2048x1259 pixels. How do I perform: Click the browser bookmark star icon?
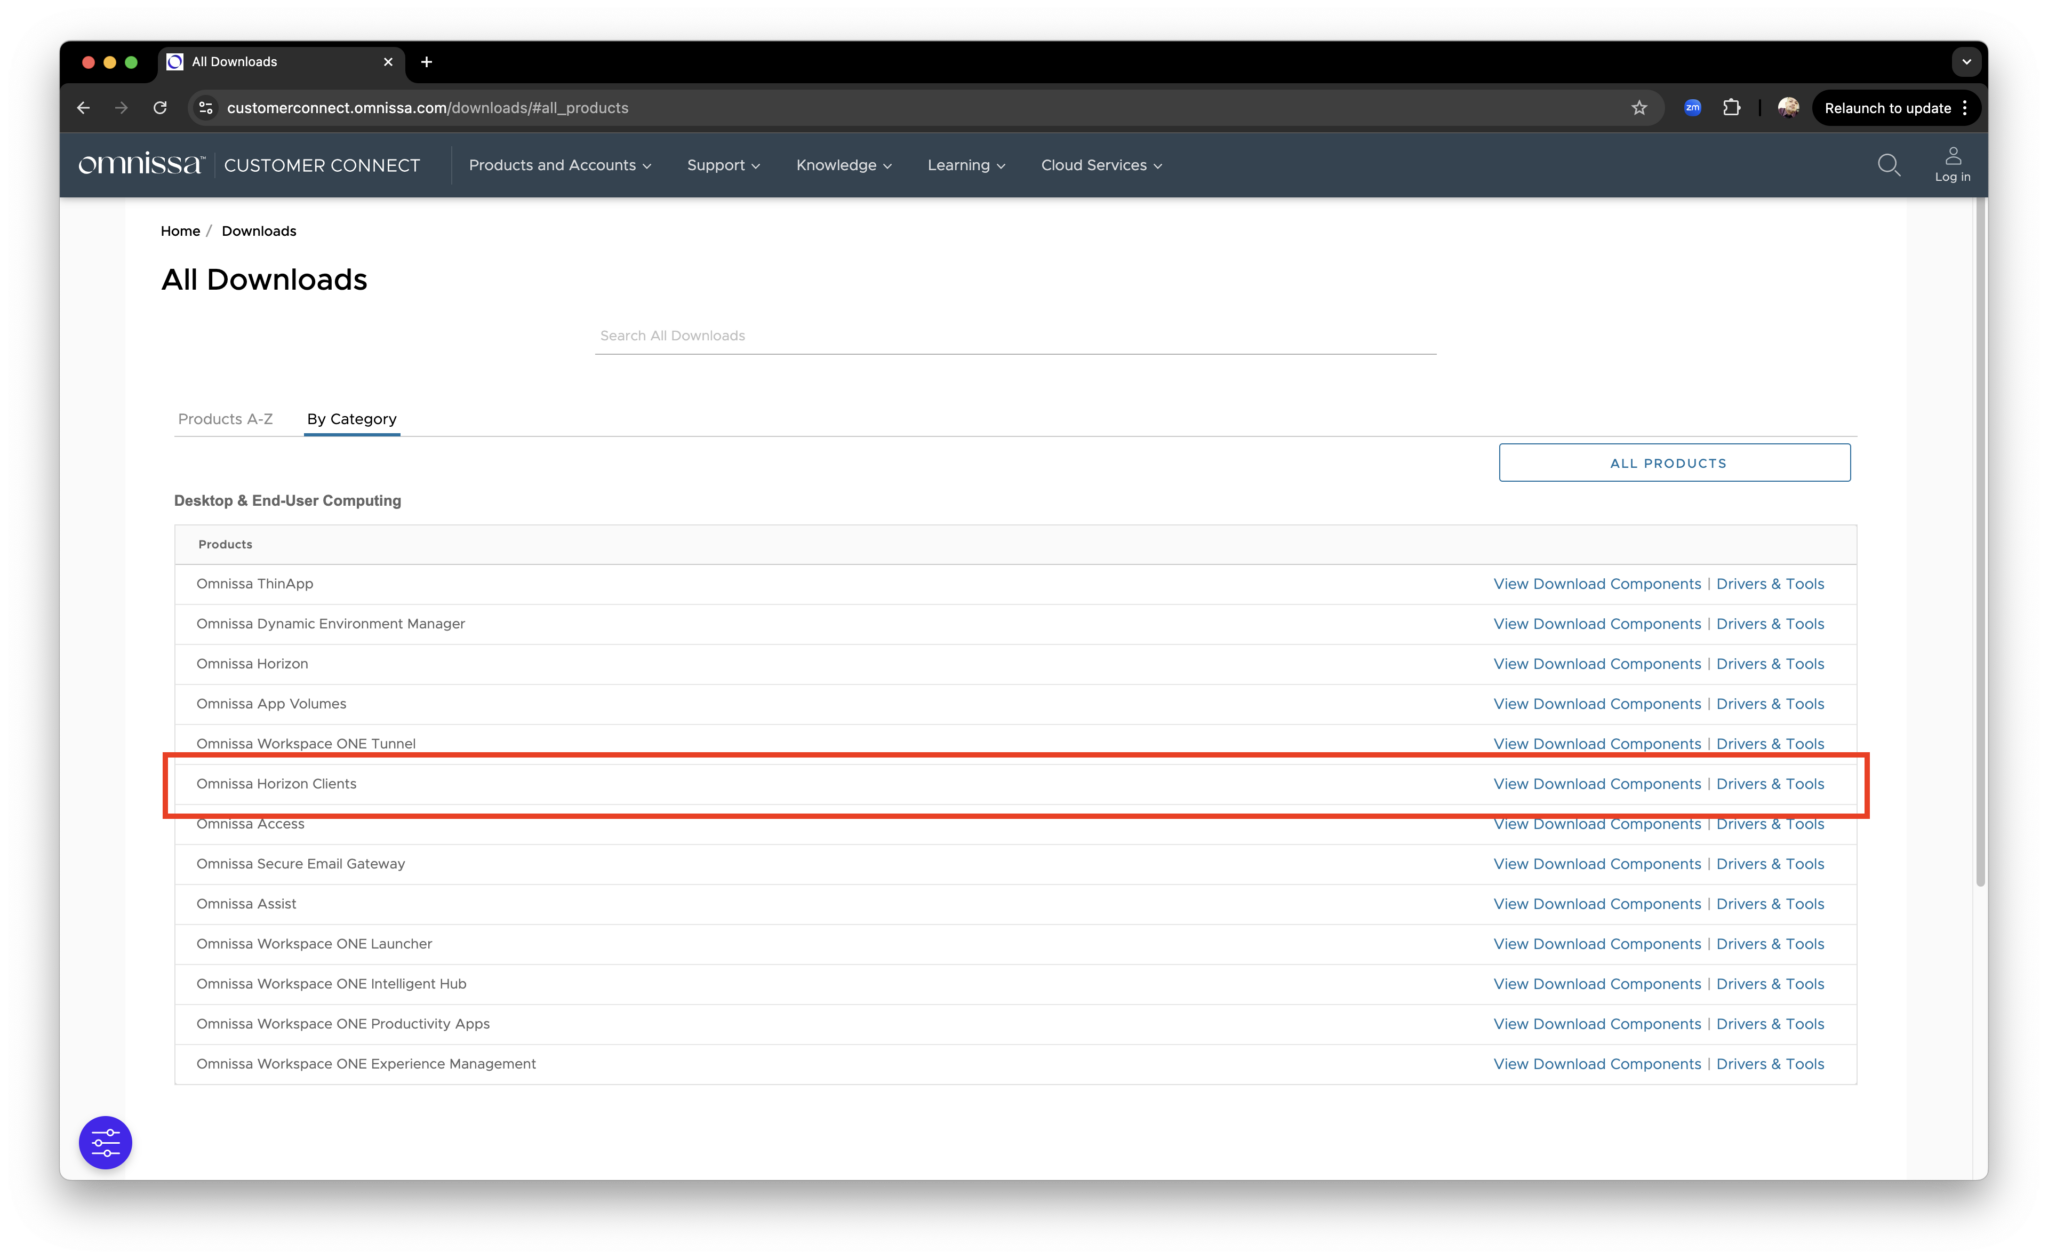(x=1639, y=107)
